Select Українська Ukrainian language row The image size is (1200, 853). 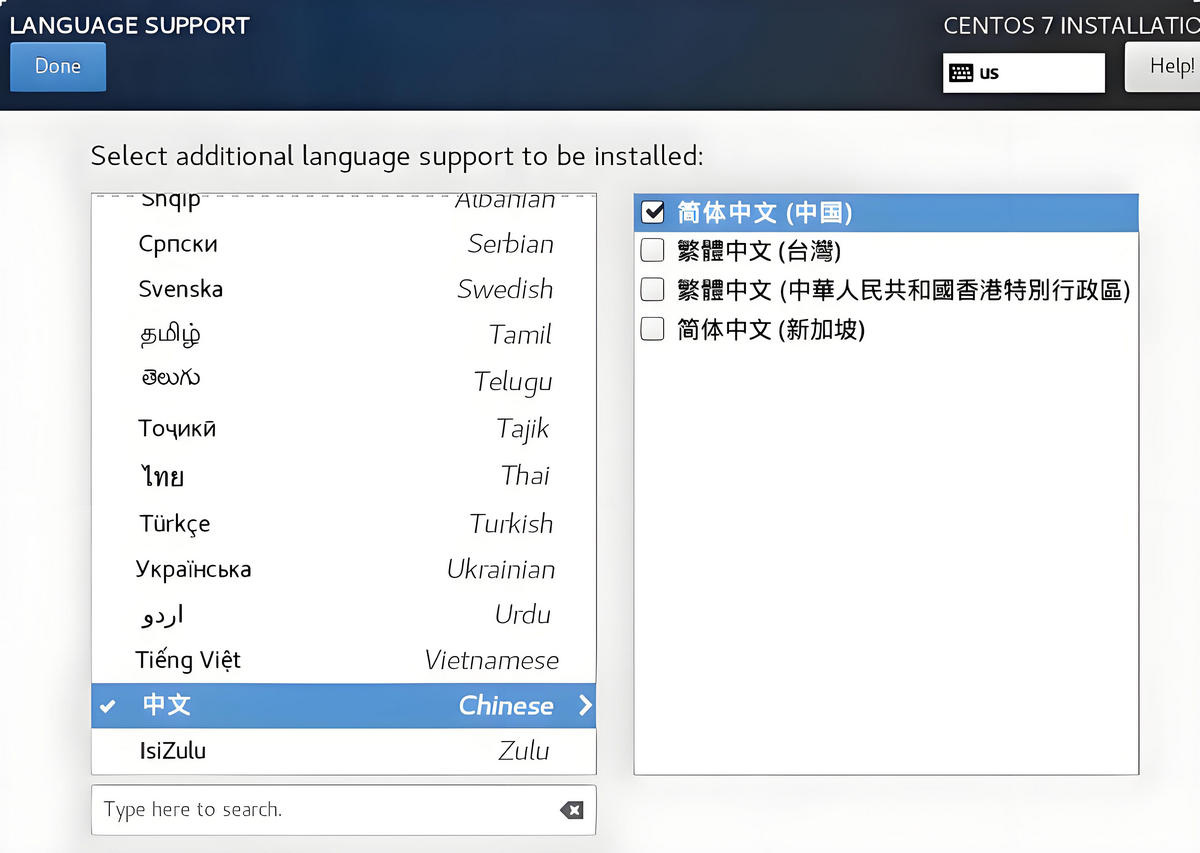point(343,570)
